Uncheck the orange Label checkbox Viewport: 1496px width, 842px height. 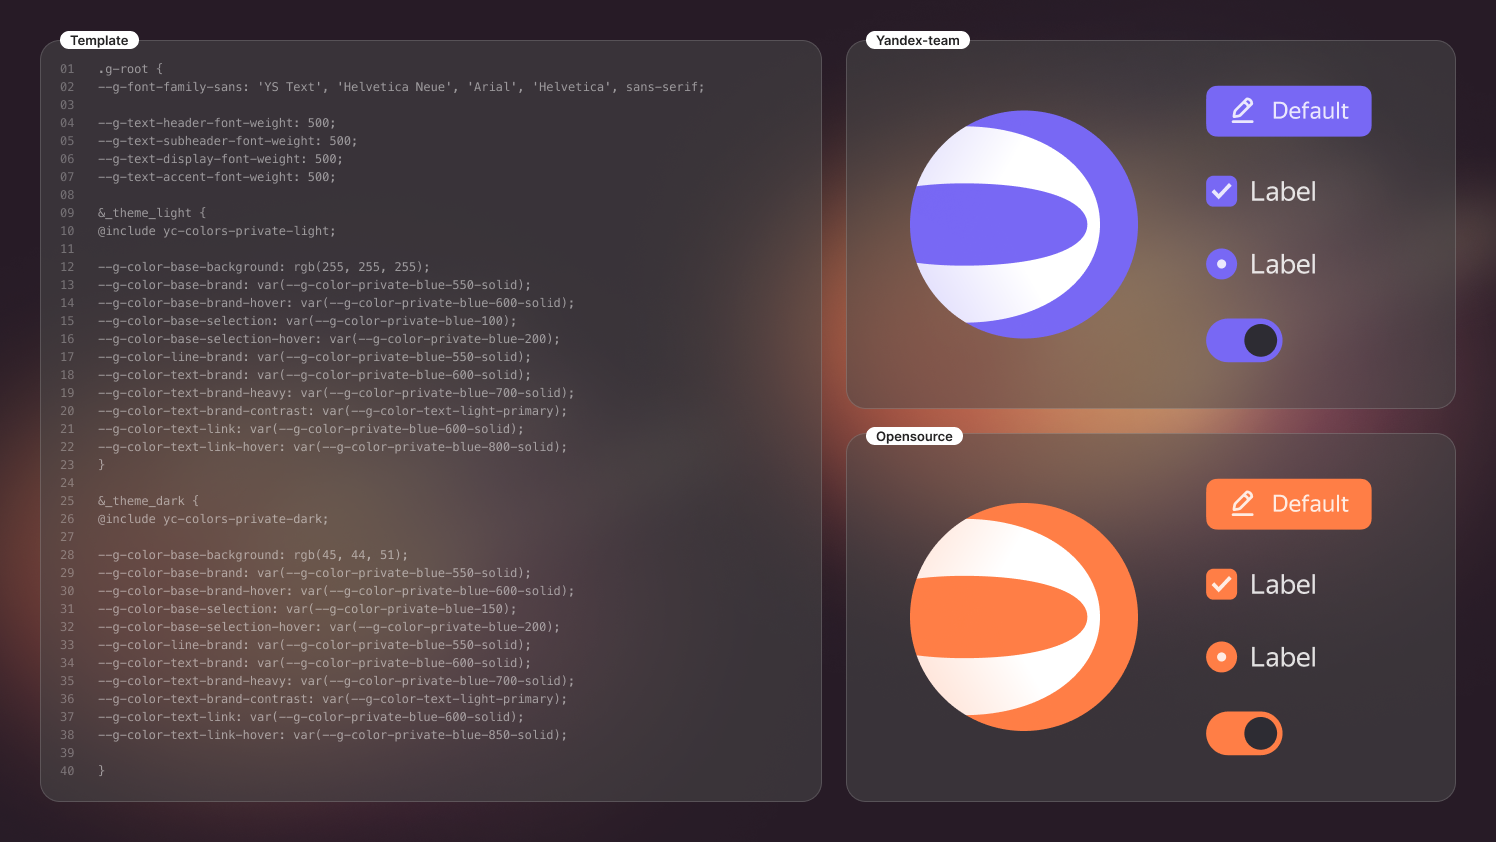(x=1222, y=584)
